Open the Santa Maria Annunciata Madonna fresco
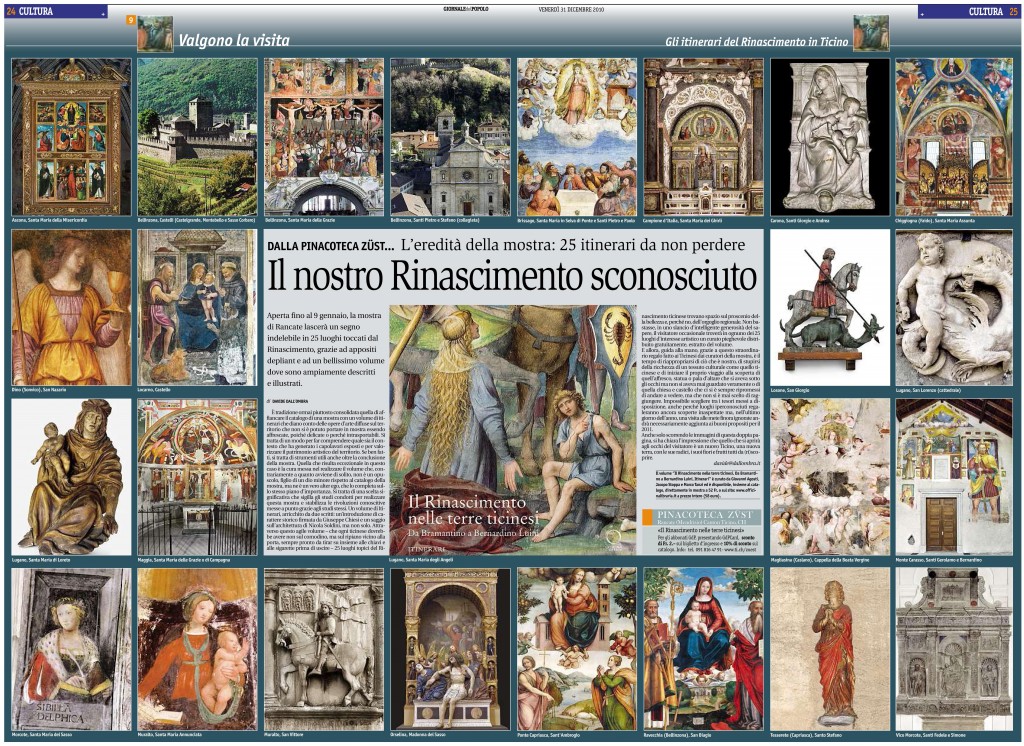 [197, 649]
